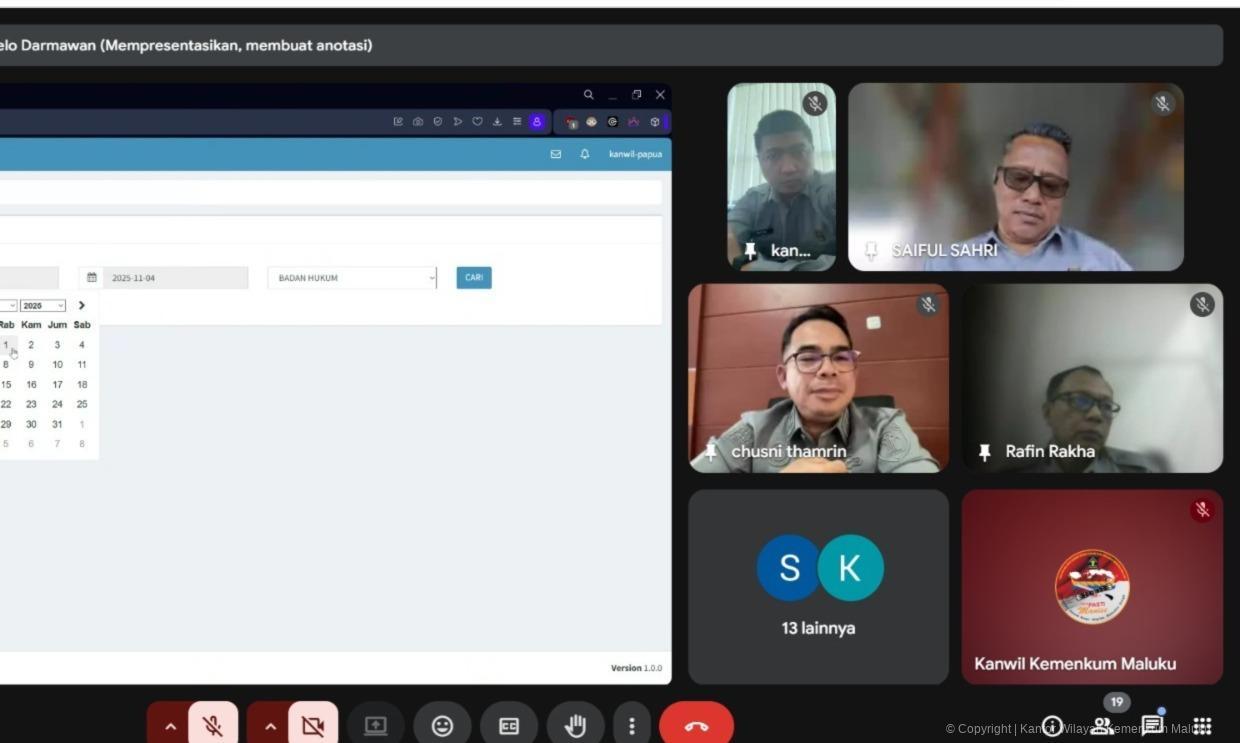This screenshot has height=743, width=1240.
Task: Open the meeting details info icon
Action: (x=1051, y=726)
